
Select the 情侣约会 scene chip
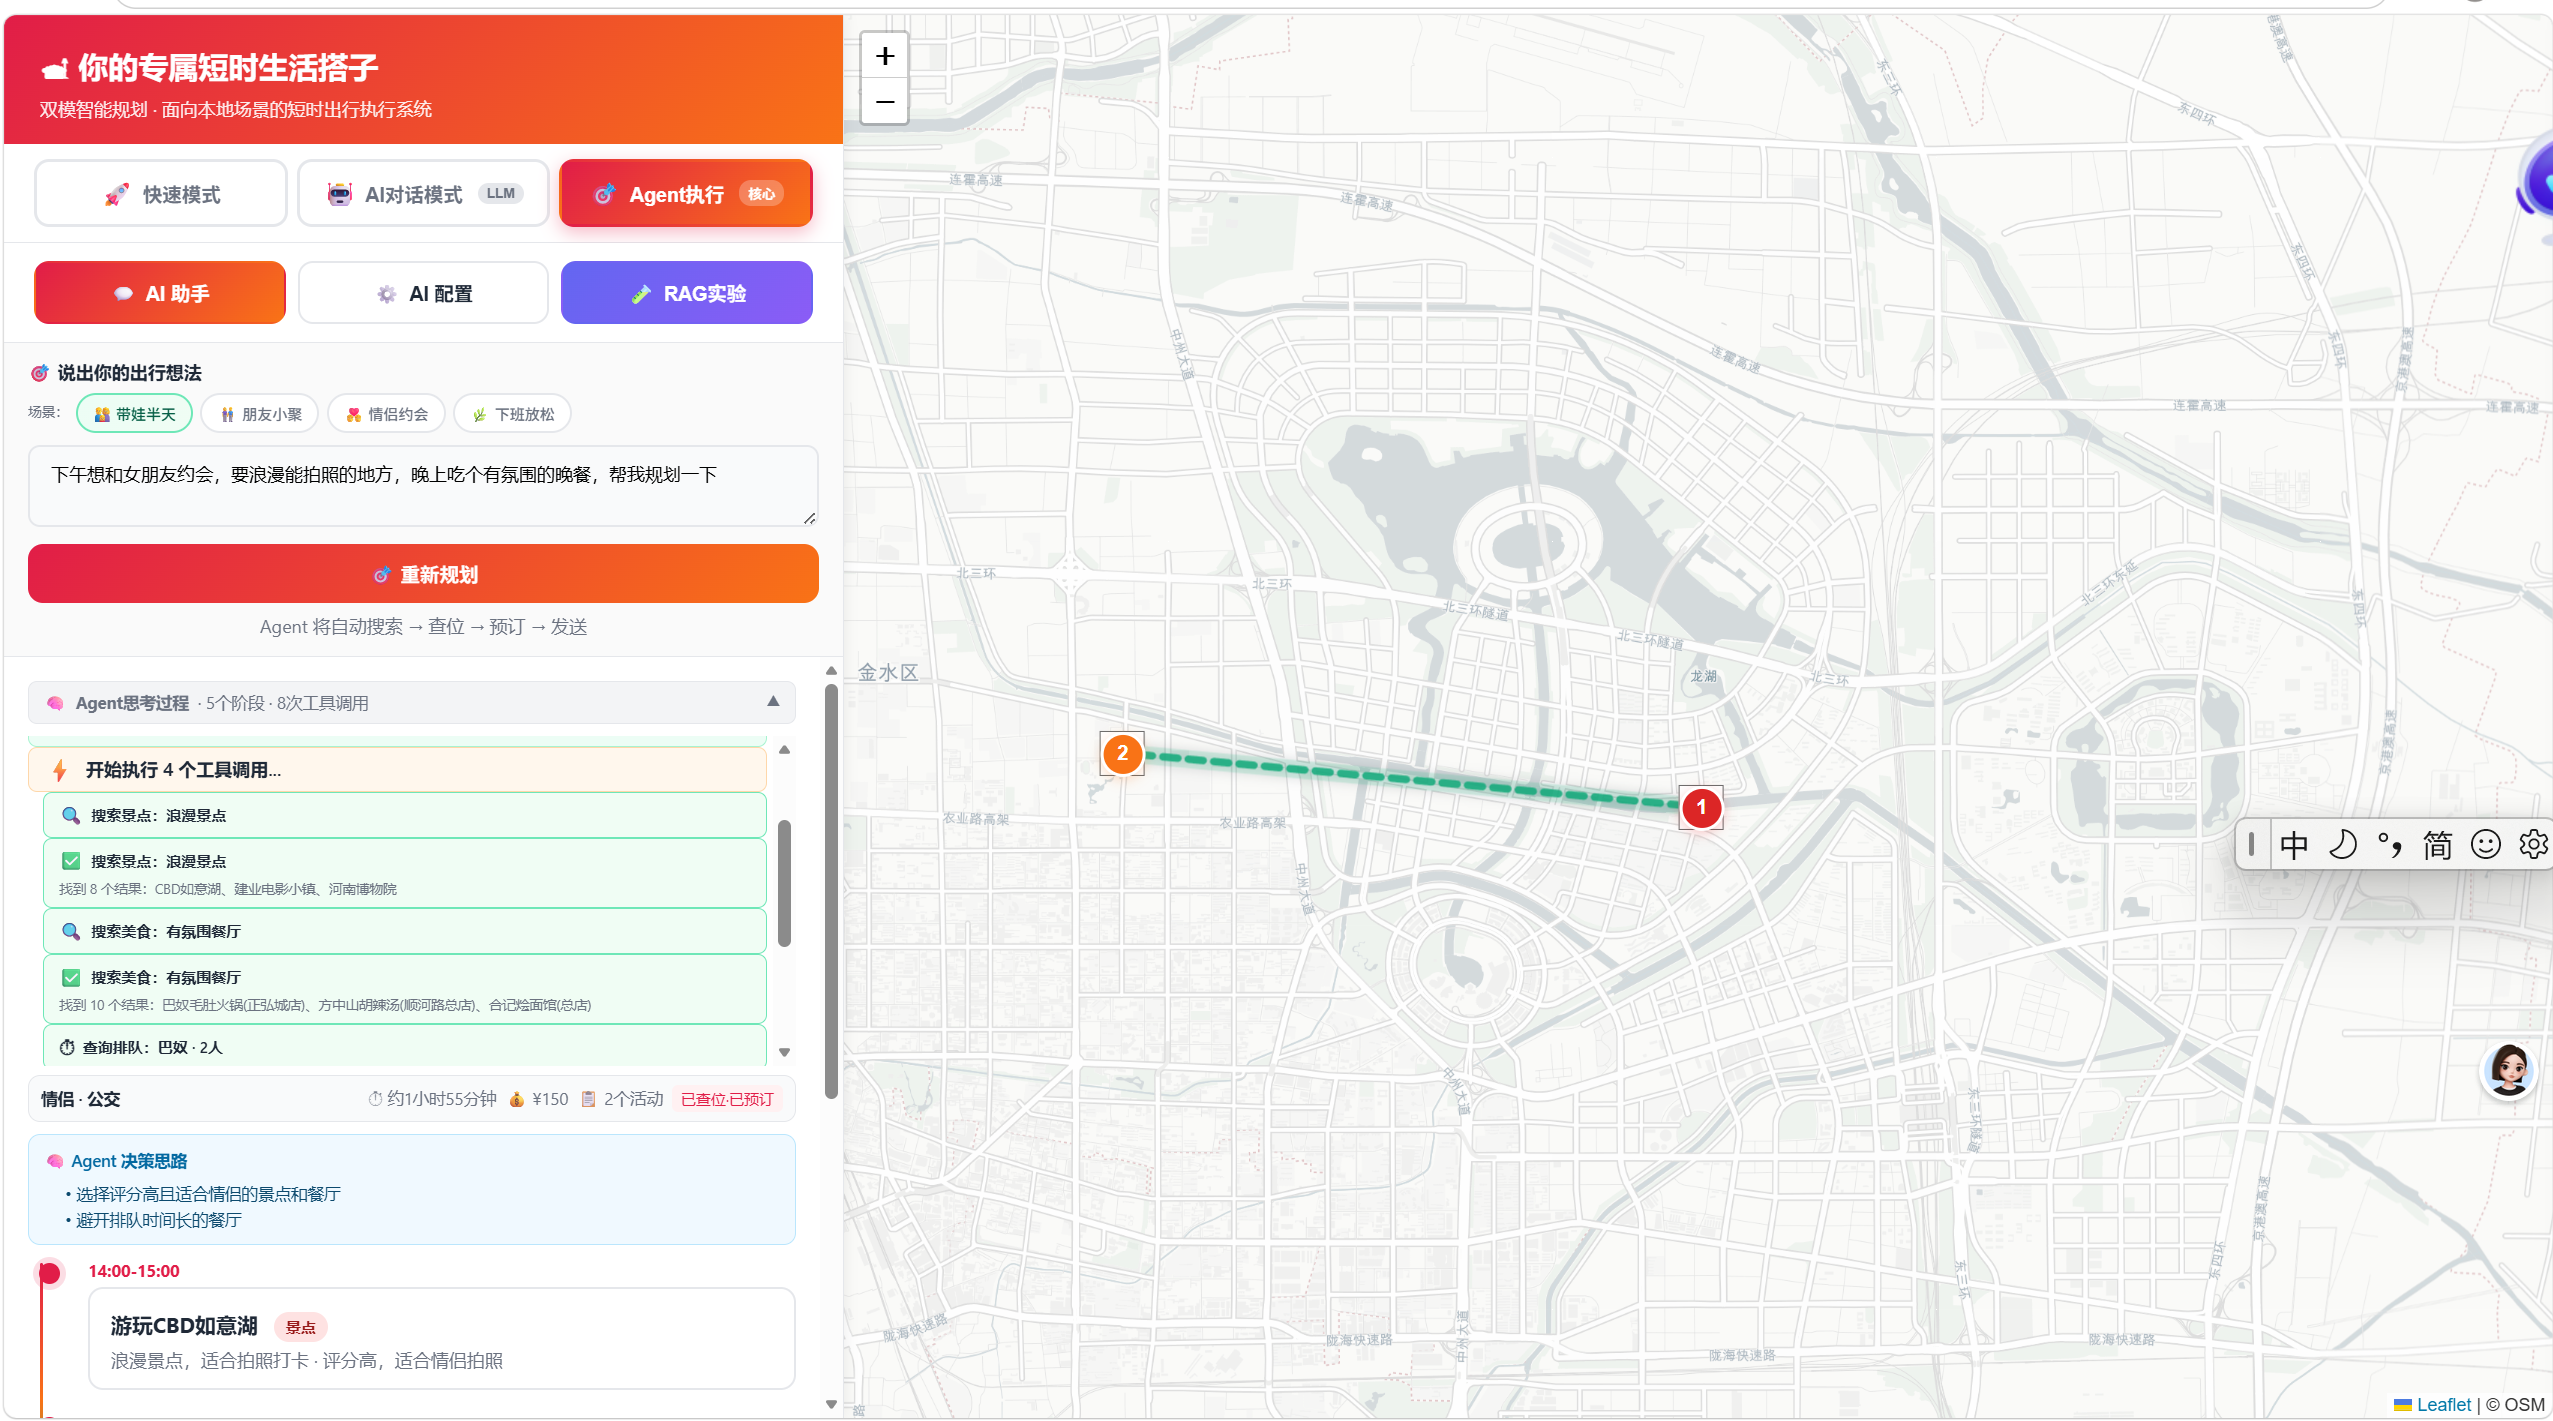[386, 414]
